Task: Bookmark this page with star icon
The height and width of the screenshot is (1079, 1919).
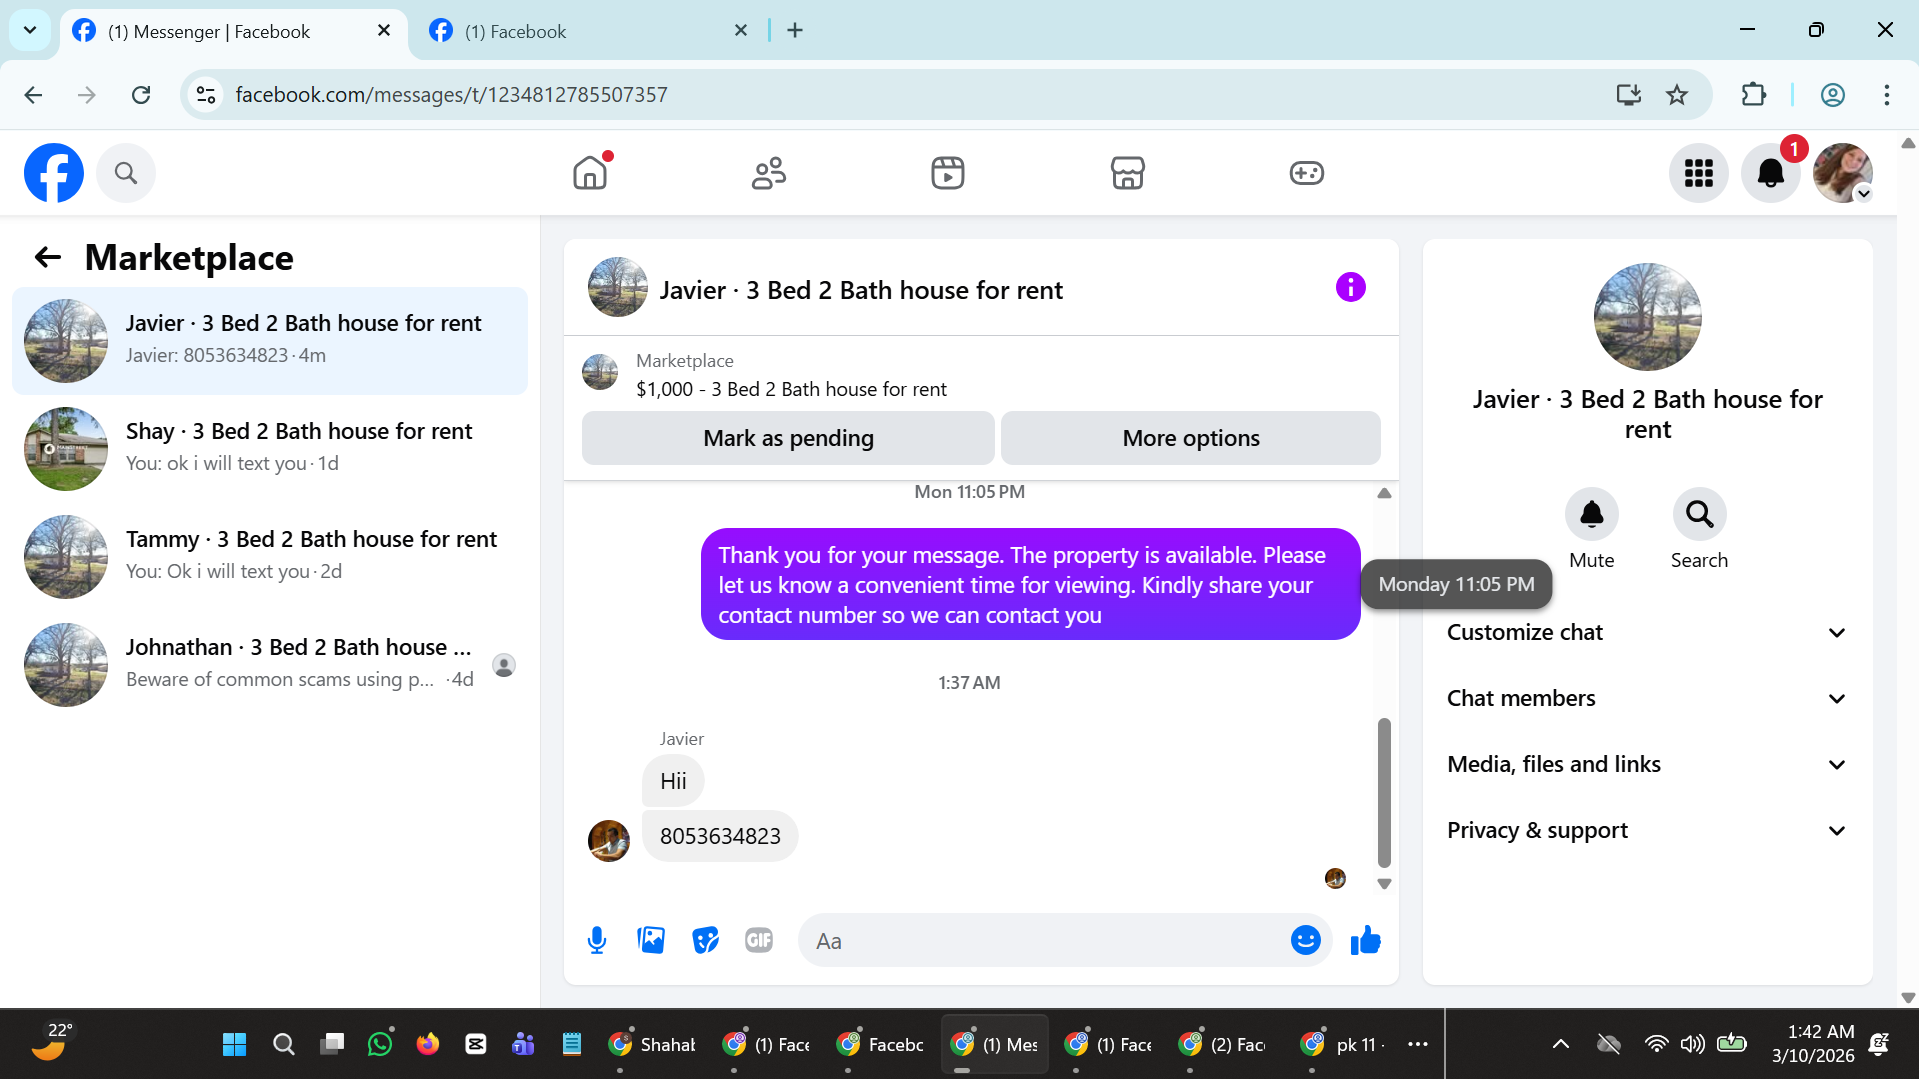Action: (1677, 95)
